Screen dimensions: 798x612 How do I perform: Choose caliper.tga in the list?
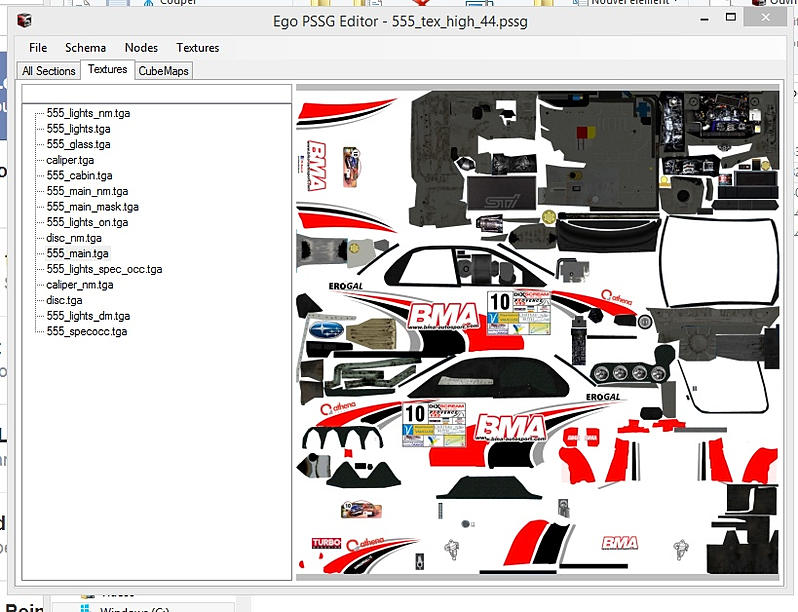70,160
